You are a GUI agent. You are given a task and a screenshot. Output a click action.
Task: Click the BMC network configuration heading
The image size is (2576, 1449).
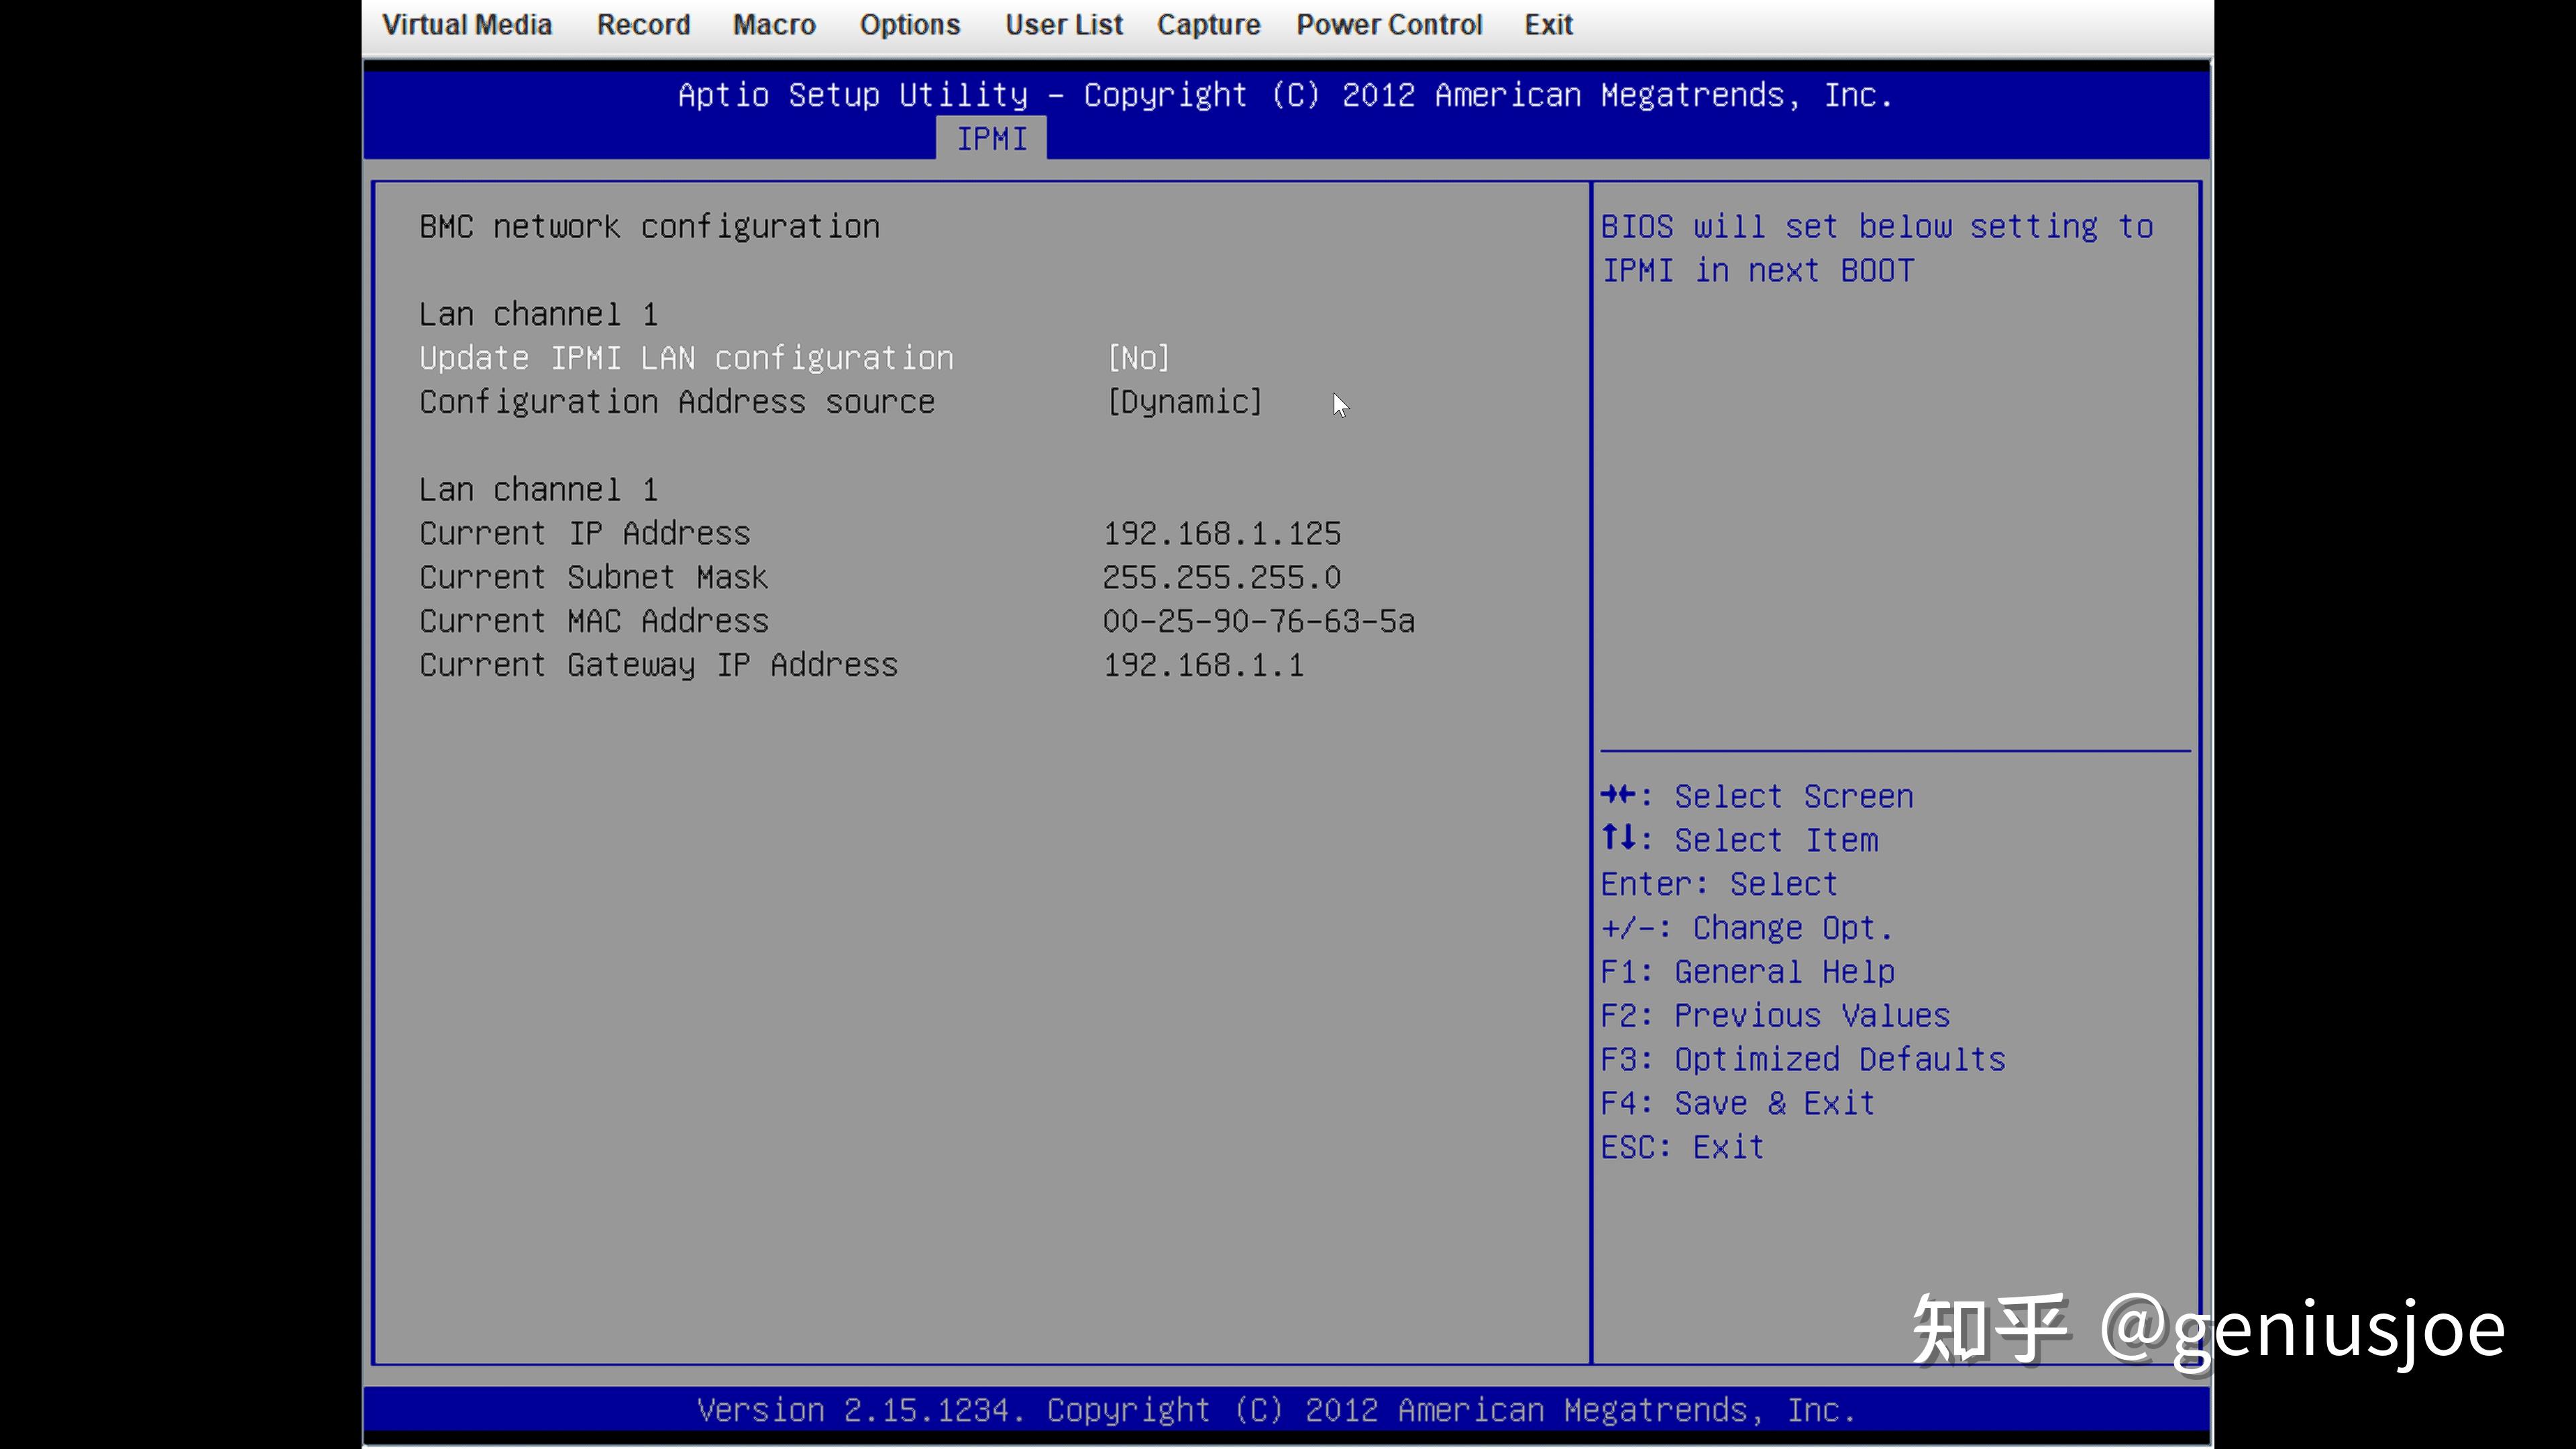[649, 227]
